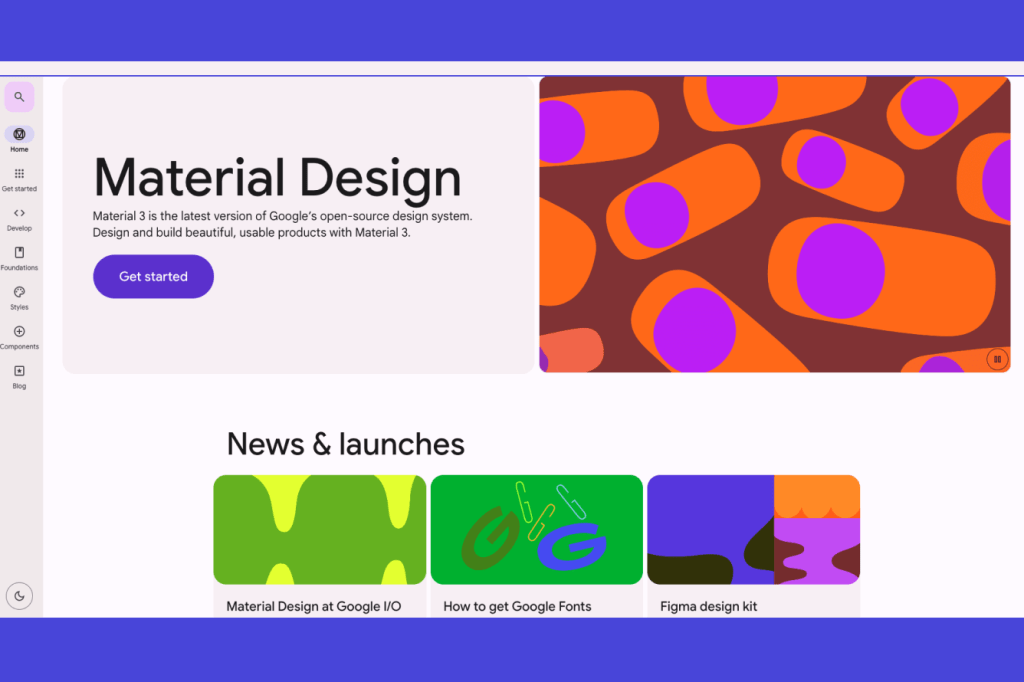Click the "News & launches" heading
Screen dimensions: 1024x682
coord(345,444)
